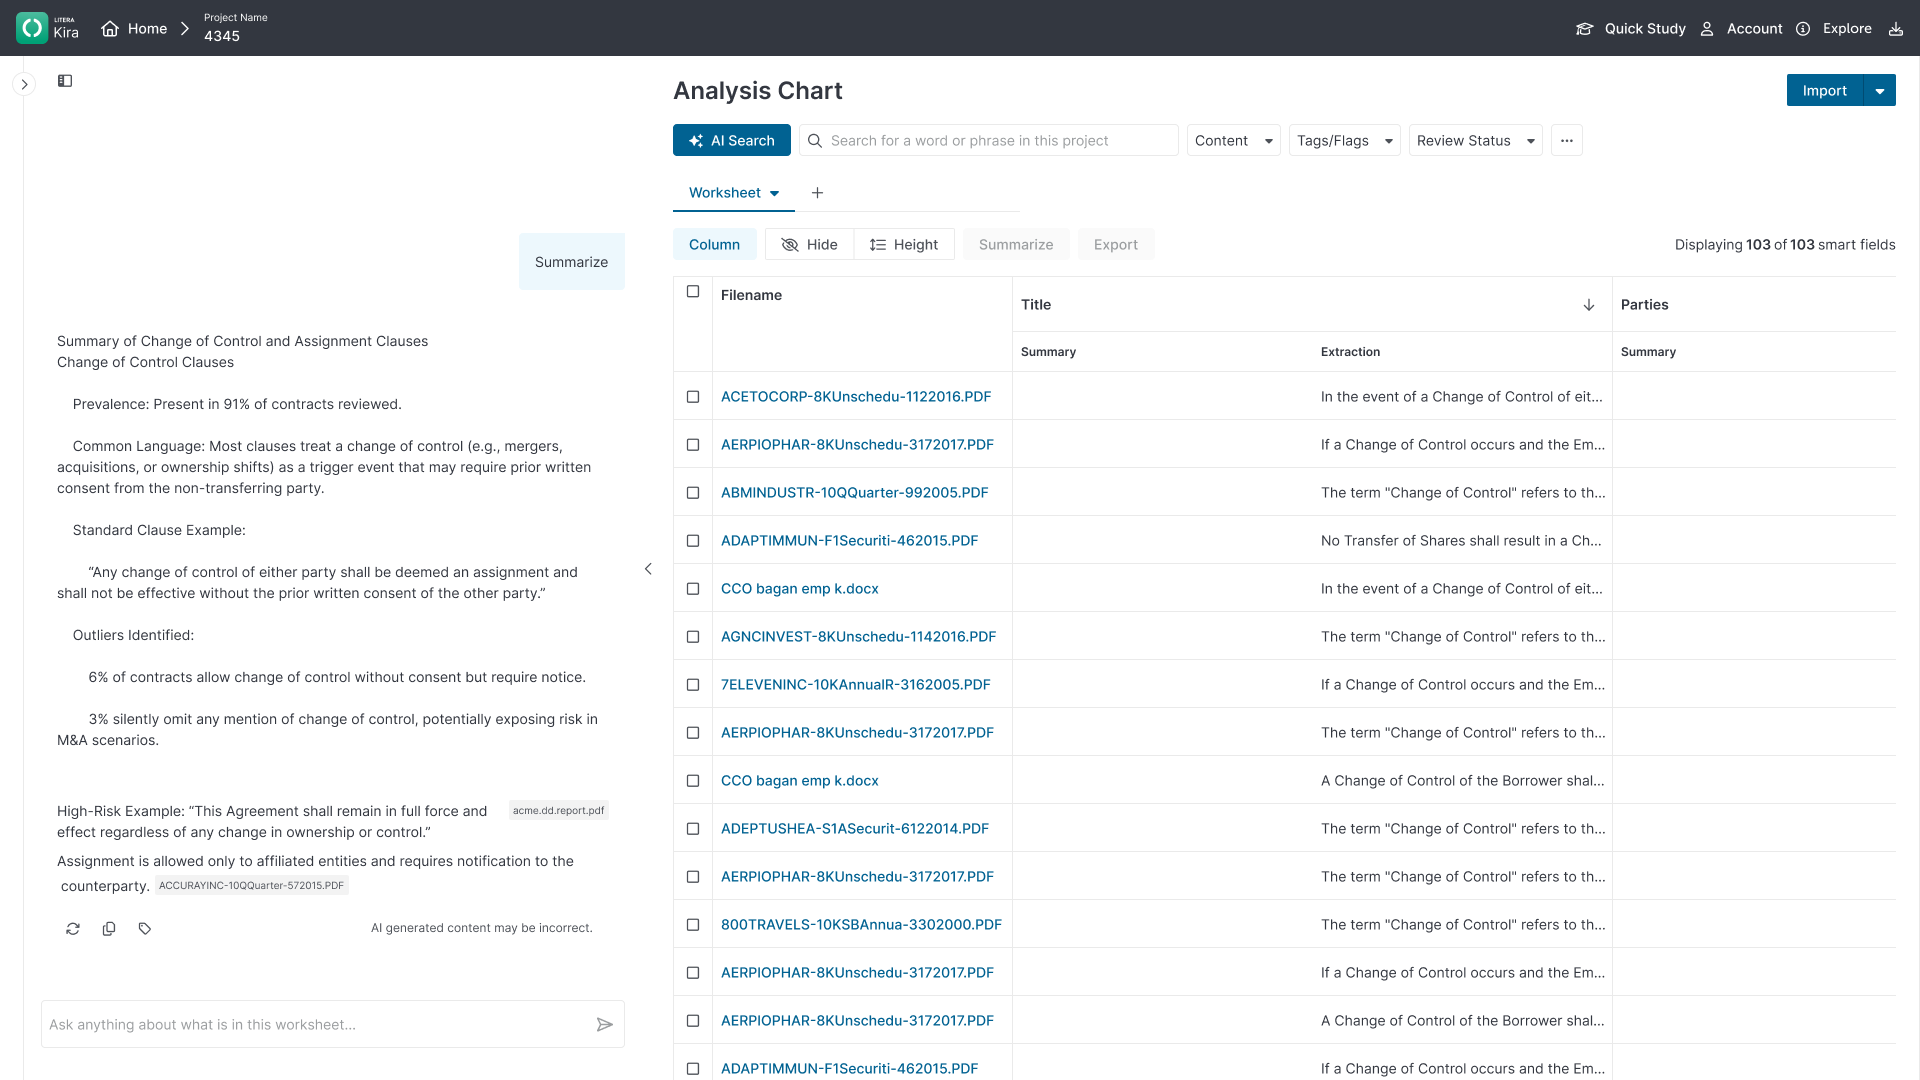Image resolution: width=1920 pixels, height=1080 pixels.
Task: Click the download icon in top bar
Action: [1895, 29]
